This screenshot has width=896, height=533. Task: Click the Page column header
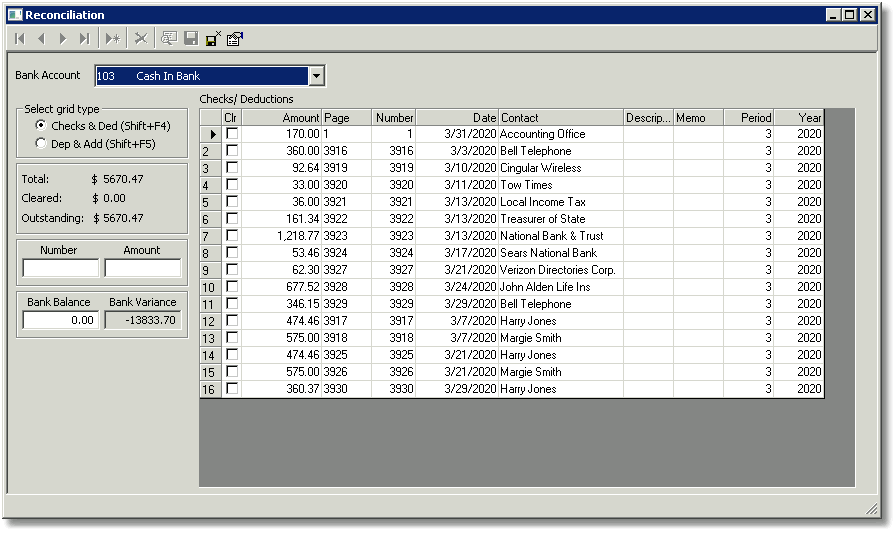346,118
